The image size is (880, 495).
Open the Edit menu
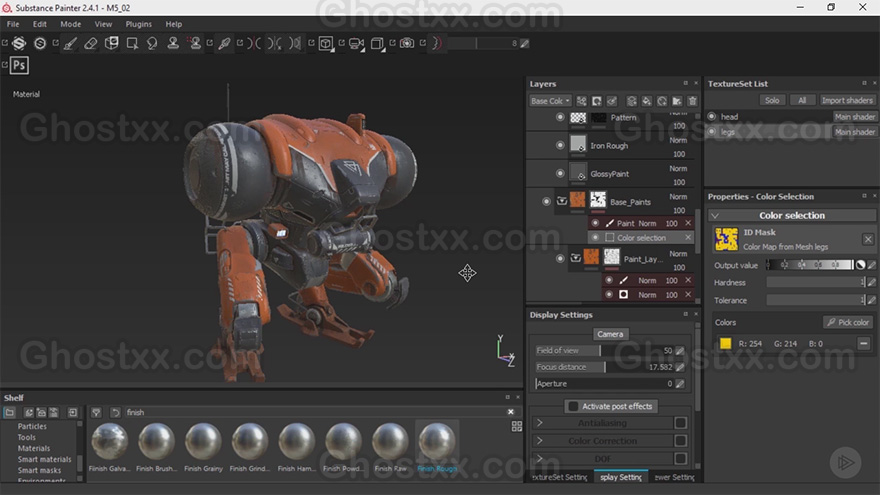(x=40, y=24)
